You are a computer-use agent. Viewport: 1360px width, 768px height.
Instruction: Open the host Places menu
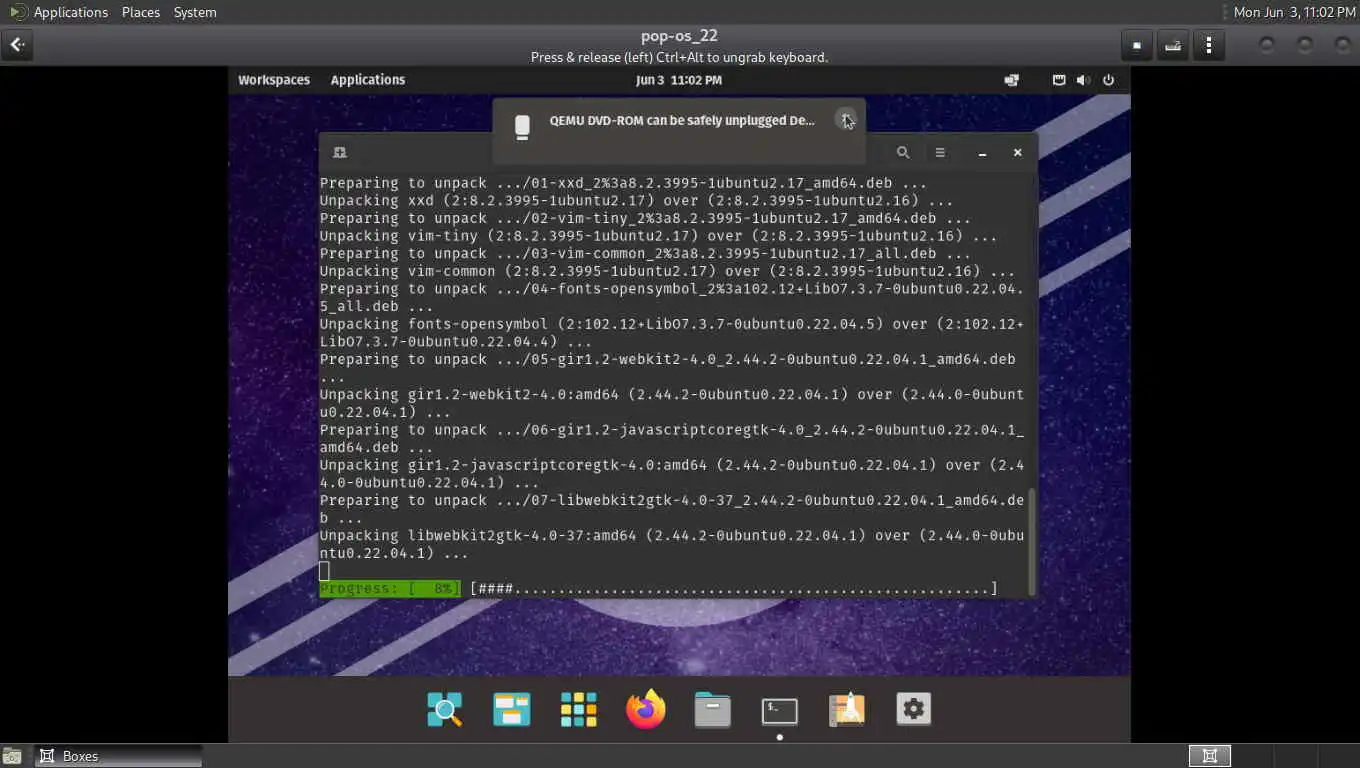click(x=141, y=12)
